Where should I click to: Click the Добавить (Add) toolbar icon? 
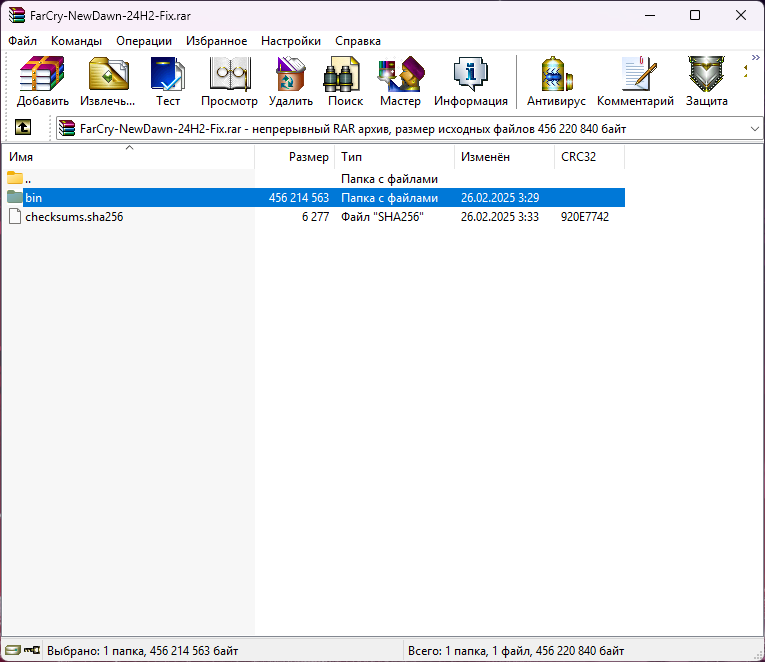pyautogui.click(x=42, y=81)
